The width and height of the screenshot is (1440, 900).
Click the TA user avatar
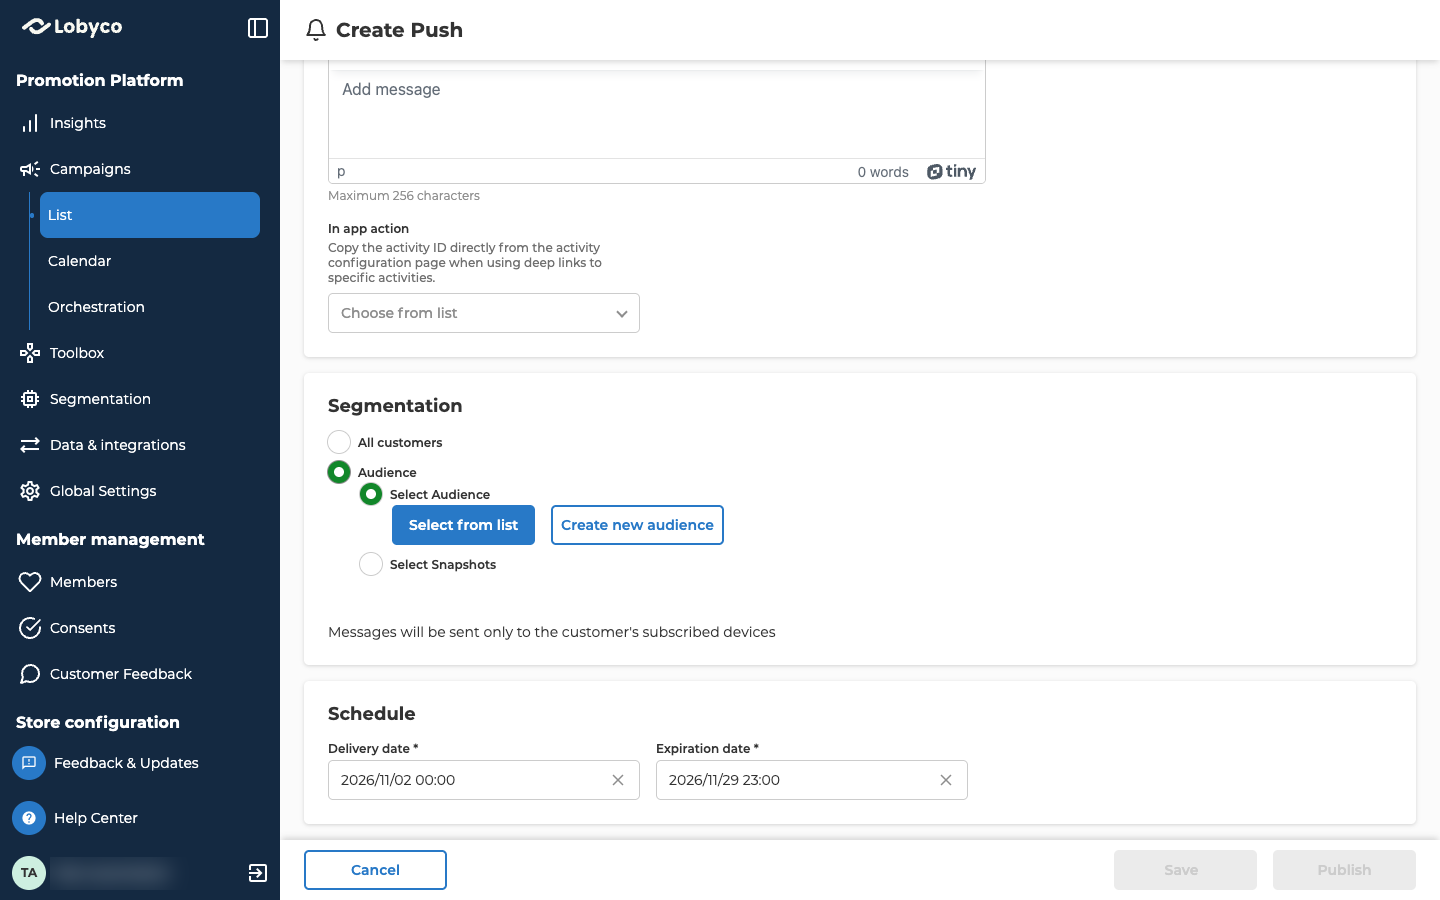pos(29,873)
